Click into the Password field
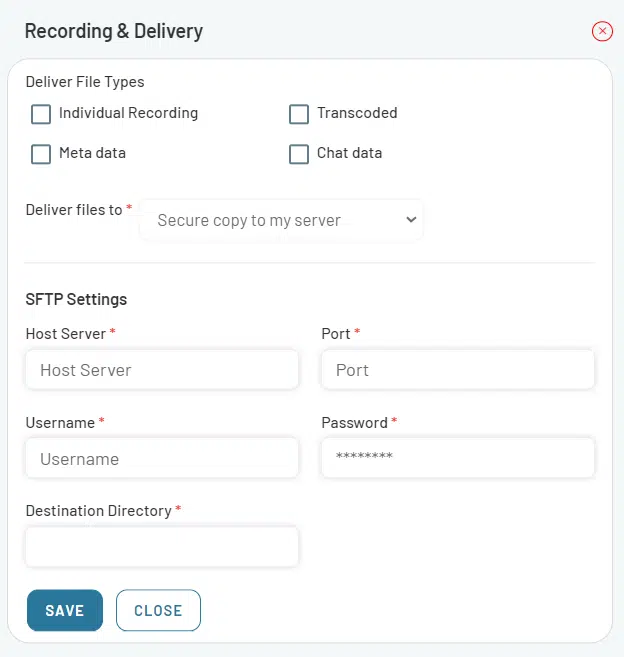Image resolution: width=624 pixels, height=657 pixels. pos(457,459)
